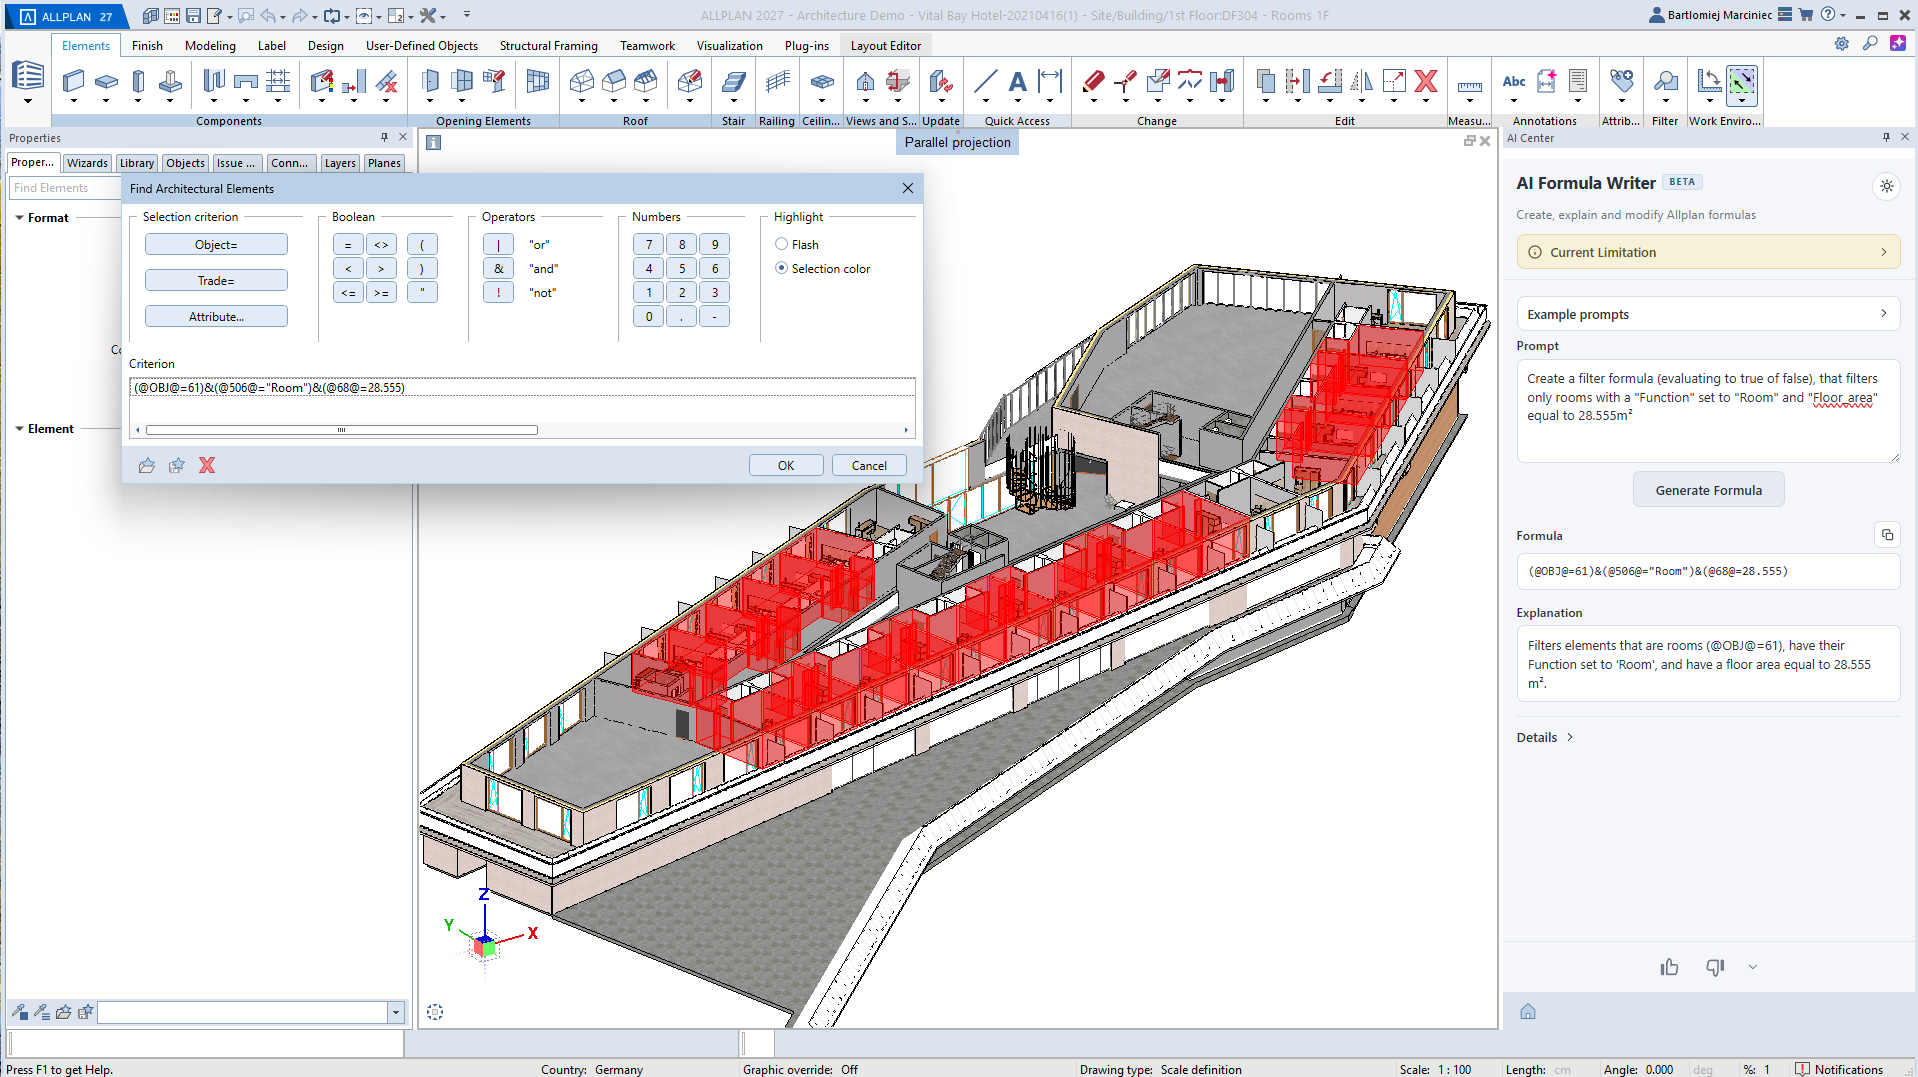Click the thumbs up feedback icon

pyautogui.click(x=1669, y=967)
